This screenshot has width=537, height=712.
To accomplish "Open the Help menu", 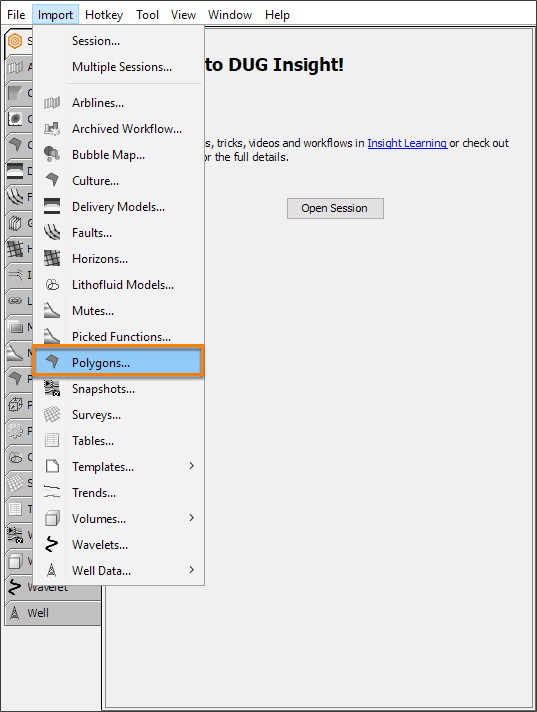I will (277, 15).
